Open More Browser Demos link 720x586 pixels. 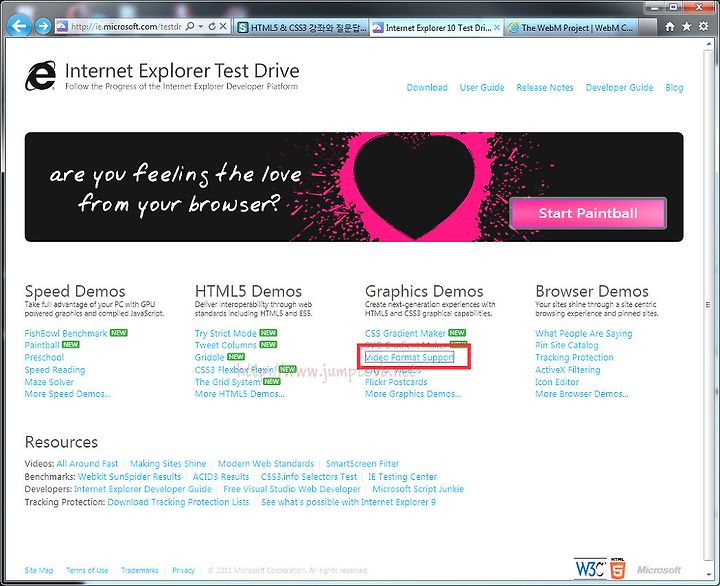point(582,394)
